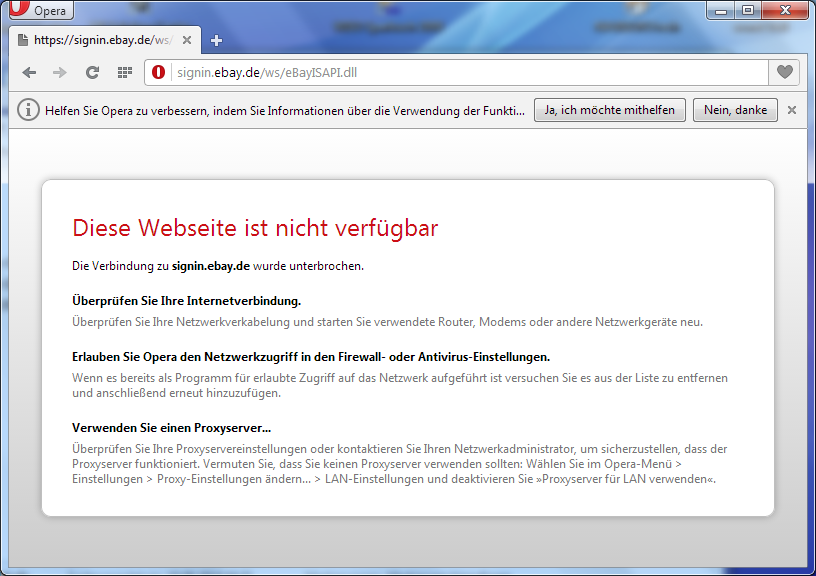The image size is (816, 576).
Task: Click heading 'Diese Webseite ist nicht verfügbar'
Action: [x=255, y=228]
